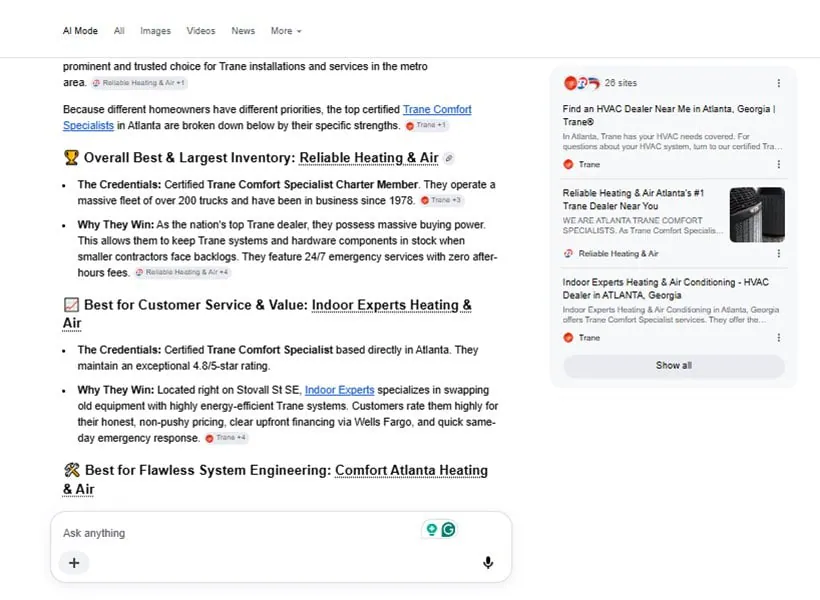
Task: Open the Videos tab
Action: click(201, 31)
